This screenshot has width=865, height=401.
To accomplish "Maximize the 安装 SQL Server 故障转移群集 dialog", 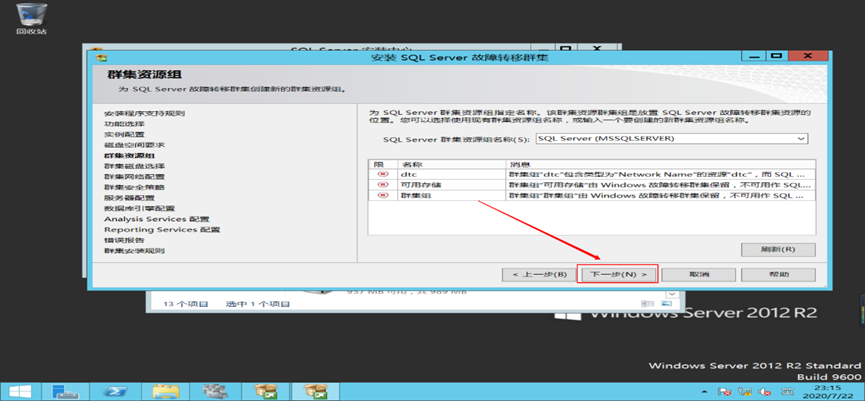I will (777, 56).
